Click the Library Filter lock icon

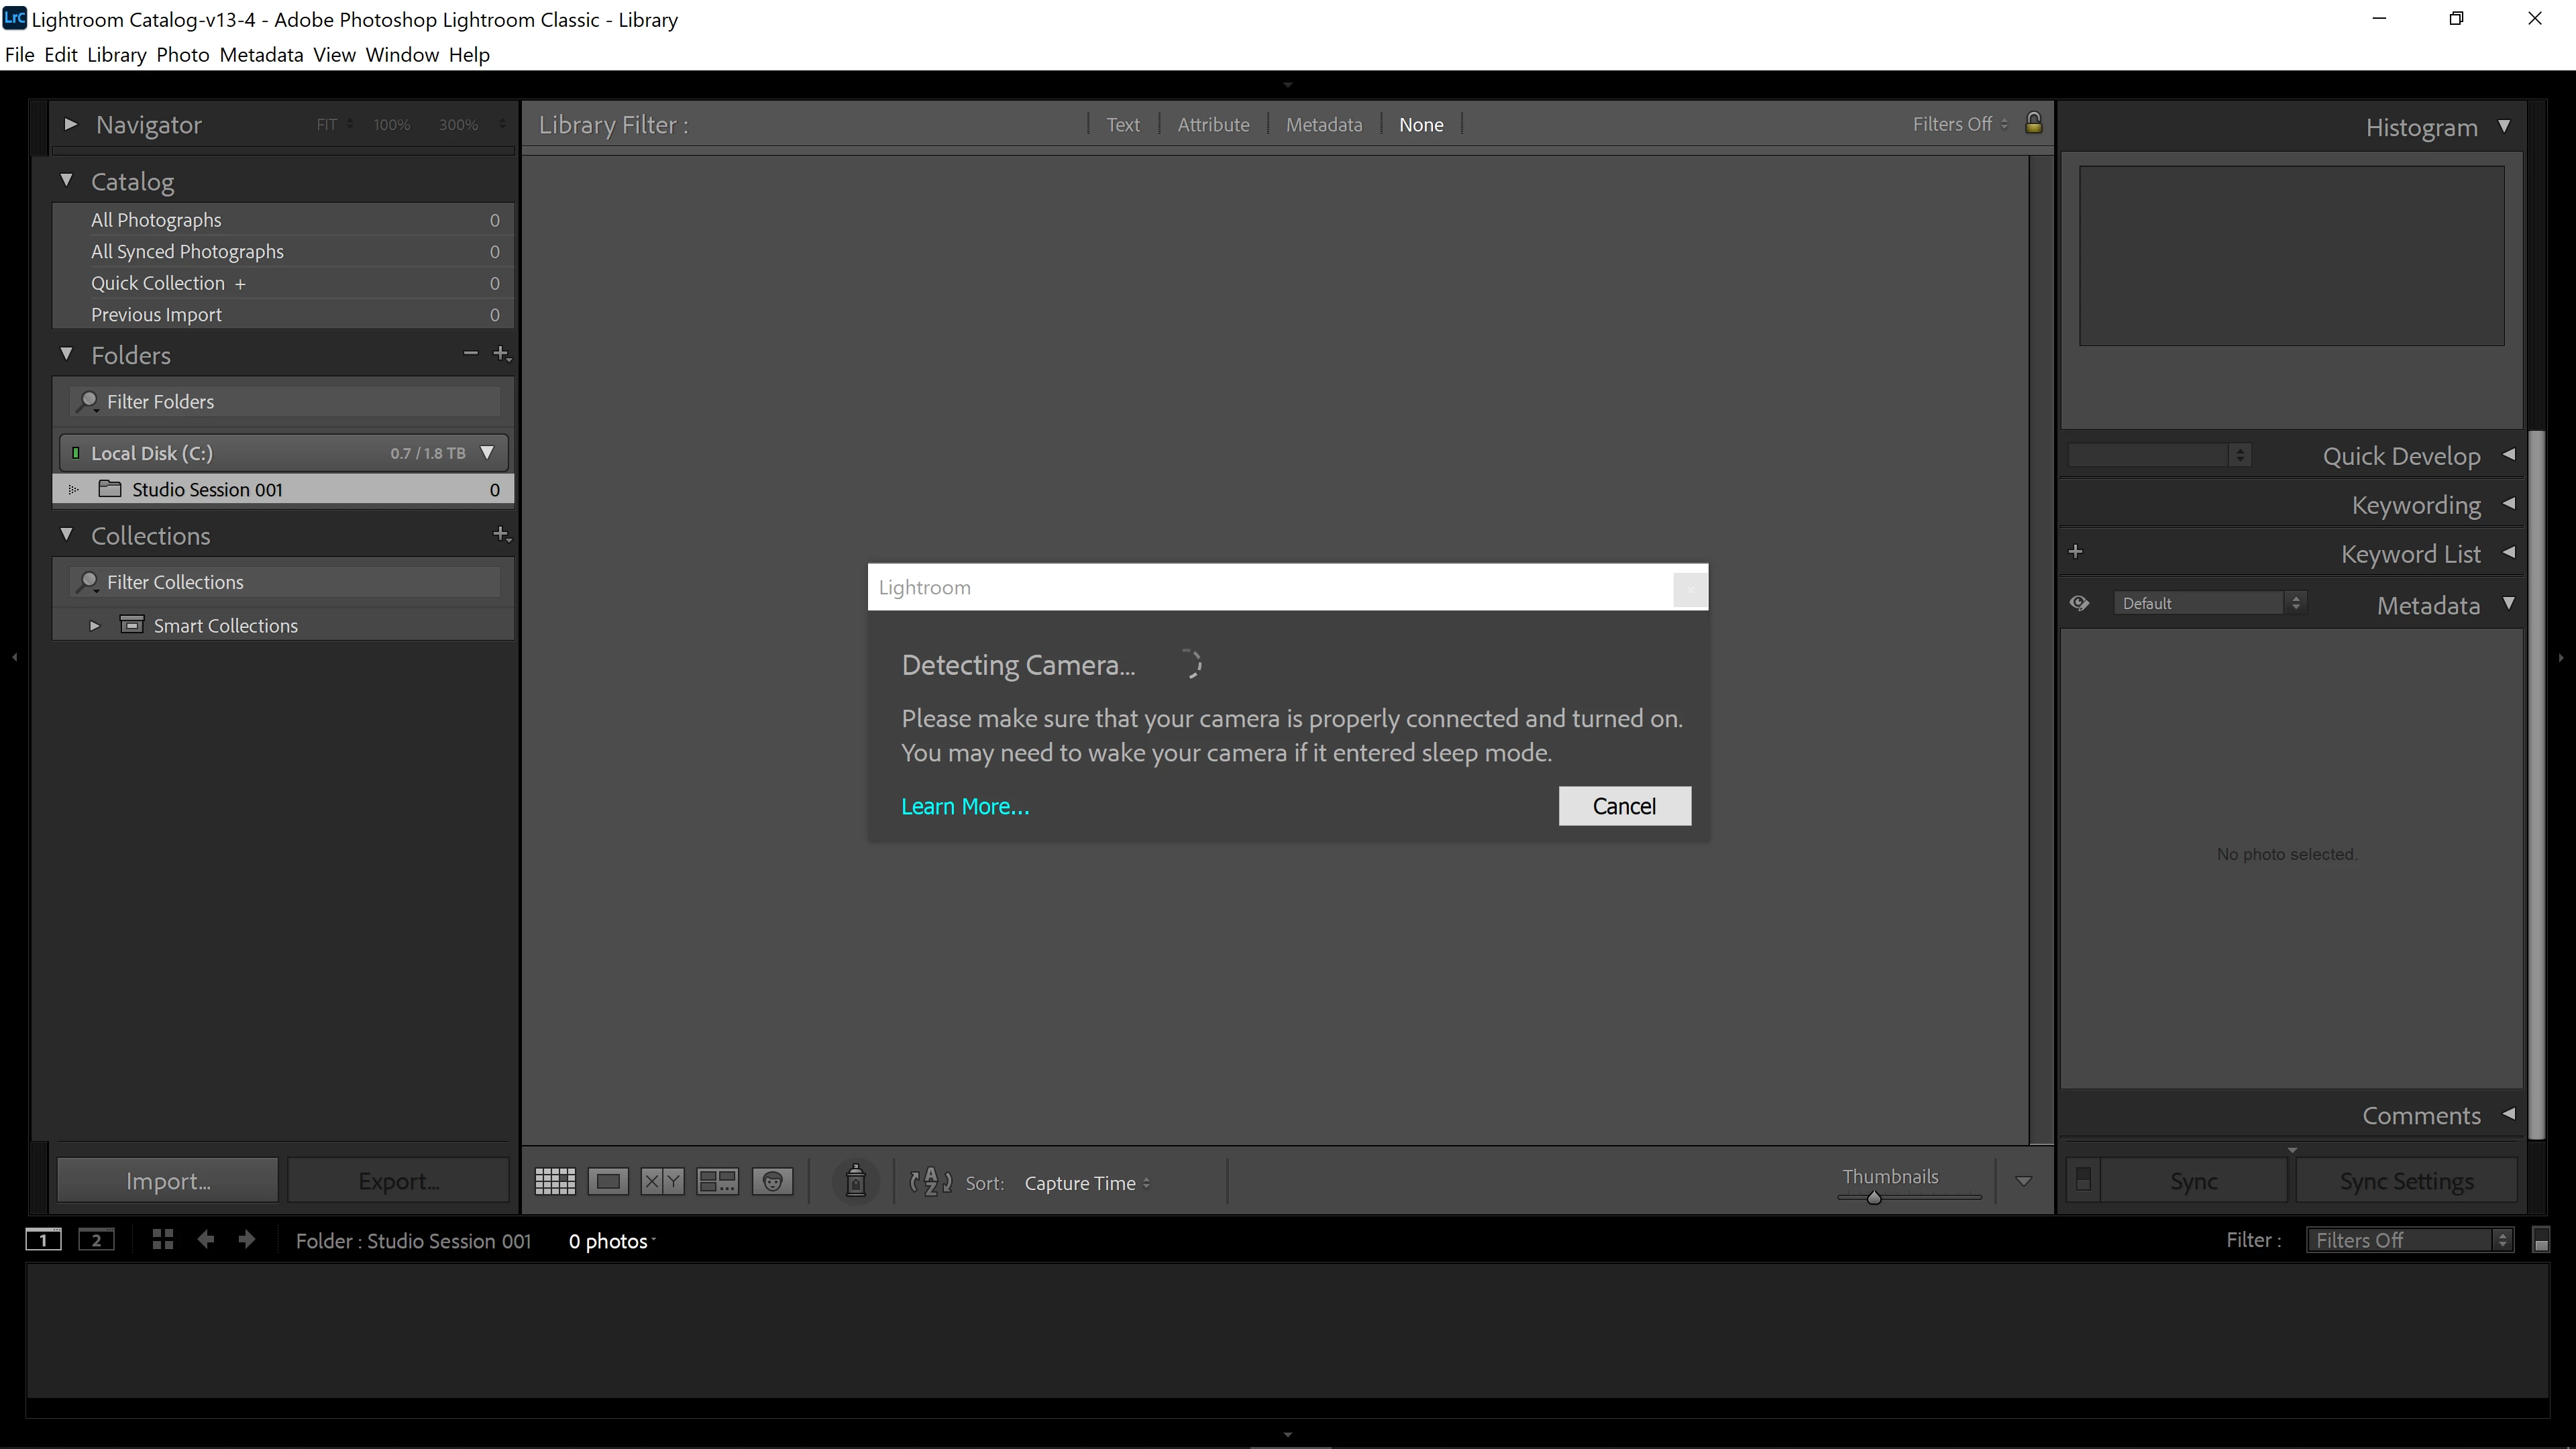pyautogui.click(x=2033, y=123)
